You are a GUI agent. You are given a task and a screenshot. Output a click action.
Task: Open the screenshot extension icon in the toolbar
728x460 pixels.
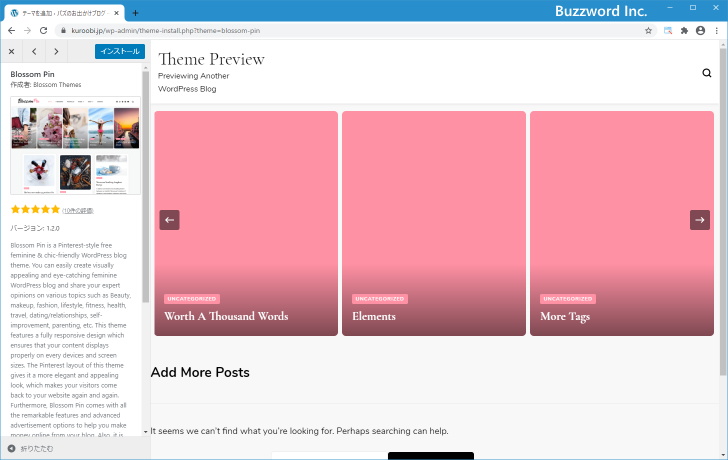click(668, 31)
